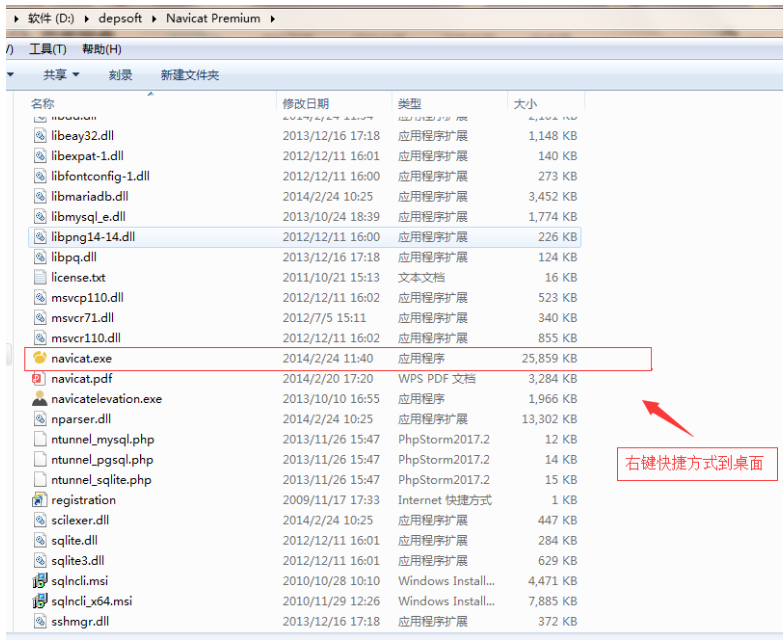This screenshot has height=640, width=783.
Task: Click the sshmgr.dll file icon
Action: (40, 622)
